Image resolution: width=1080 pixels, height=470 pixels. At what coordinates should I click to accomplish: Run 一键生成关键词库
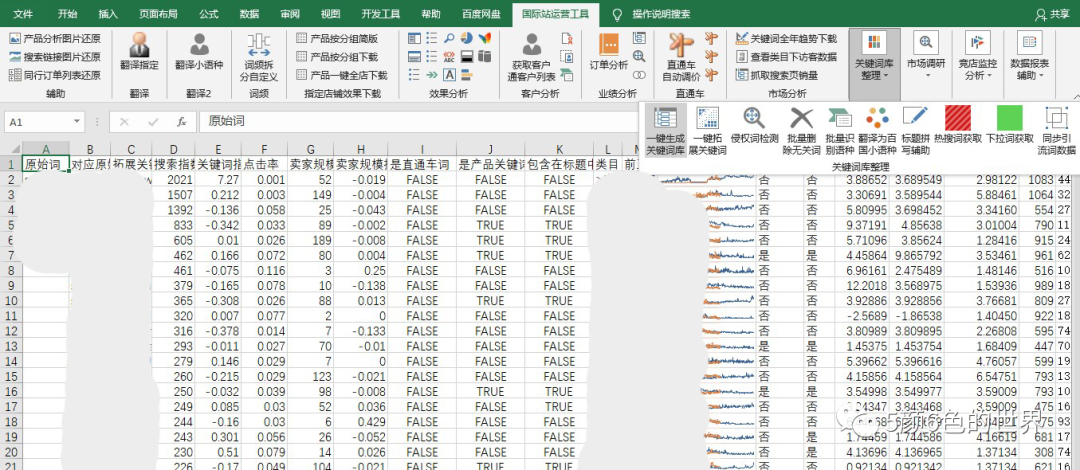(x=665, y=131)
